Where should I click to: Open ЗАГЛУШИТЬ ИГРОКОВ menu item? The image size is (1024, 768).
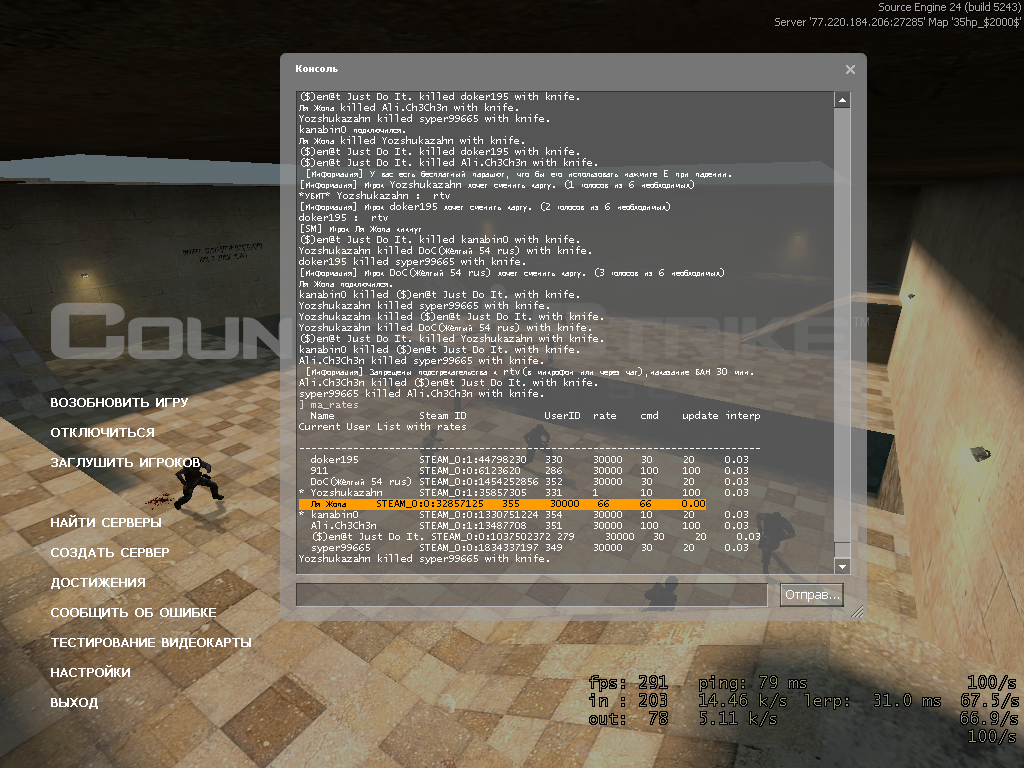(125, 462)
